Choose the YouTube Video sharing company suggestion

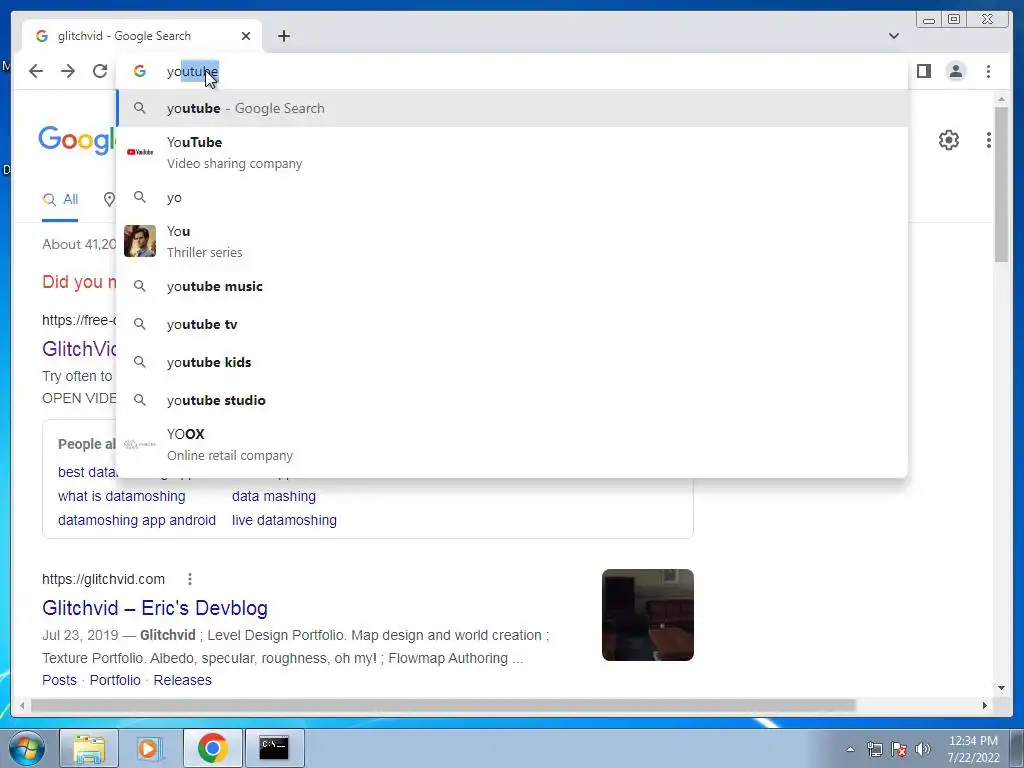pyautogui.click(x=512, y=153)
